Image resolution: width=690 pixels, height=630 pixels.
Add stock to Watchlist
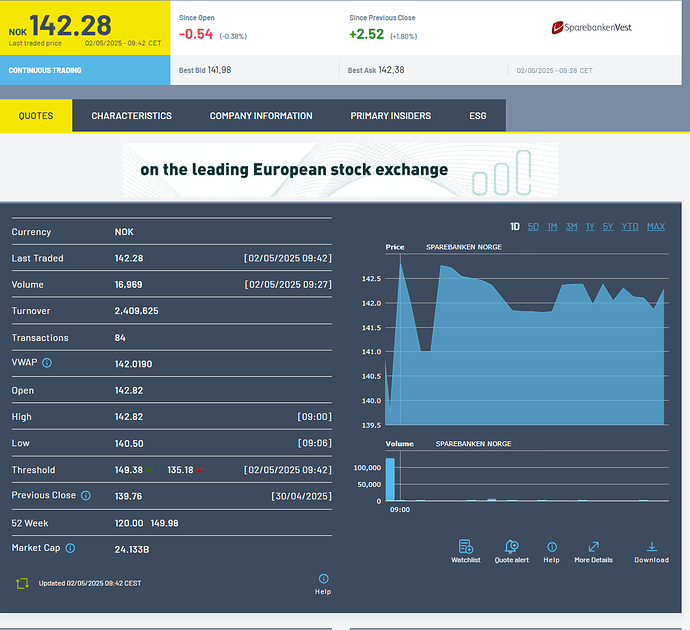[466, 551]
